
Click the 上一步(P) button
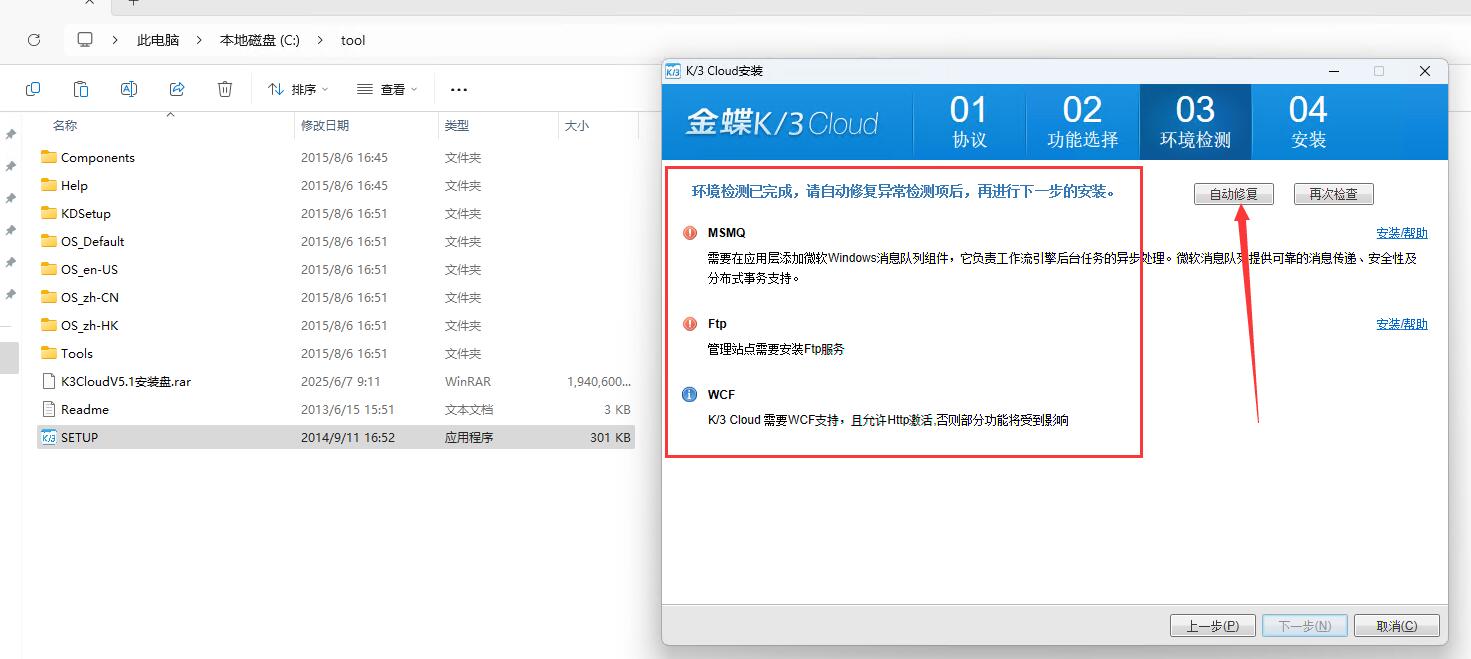[x=1212, y=626]
